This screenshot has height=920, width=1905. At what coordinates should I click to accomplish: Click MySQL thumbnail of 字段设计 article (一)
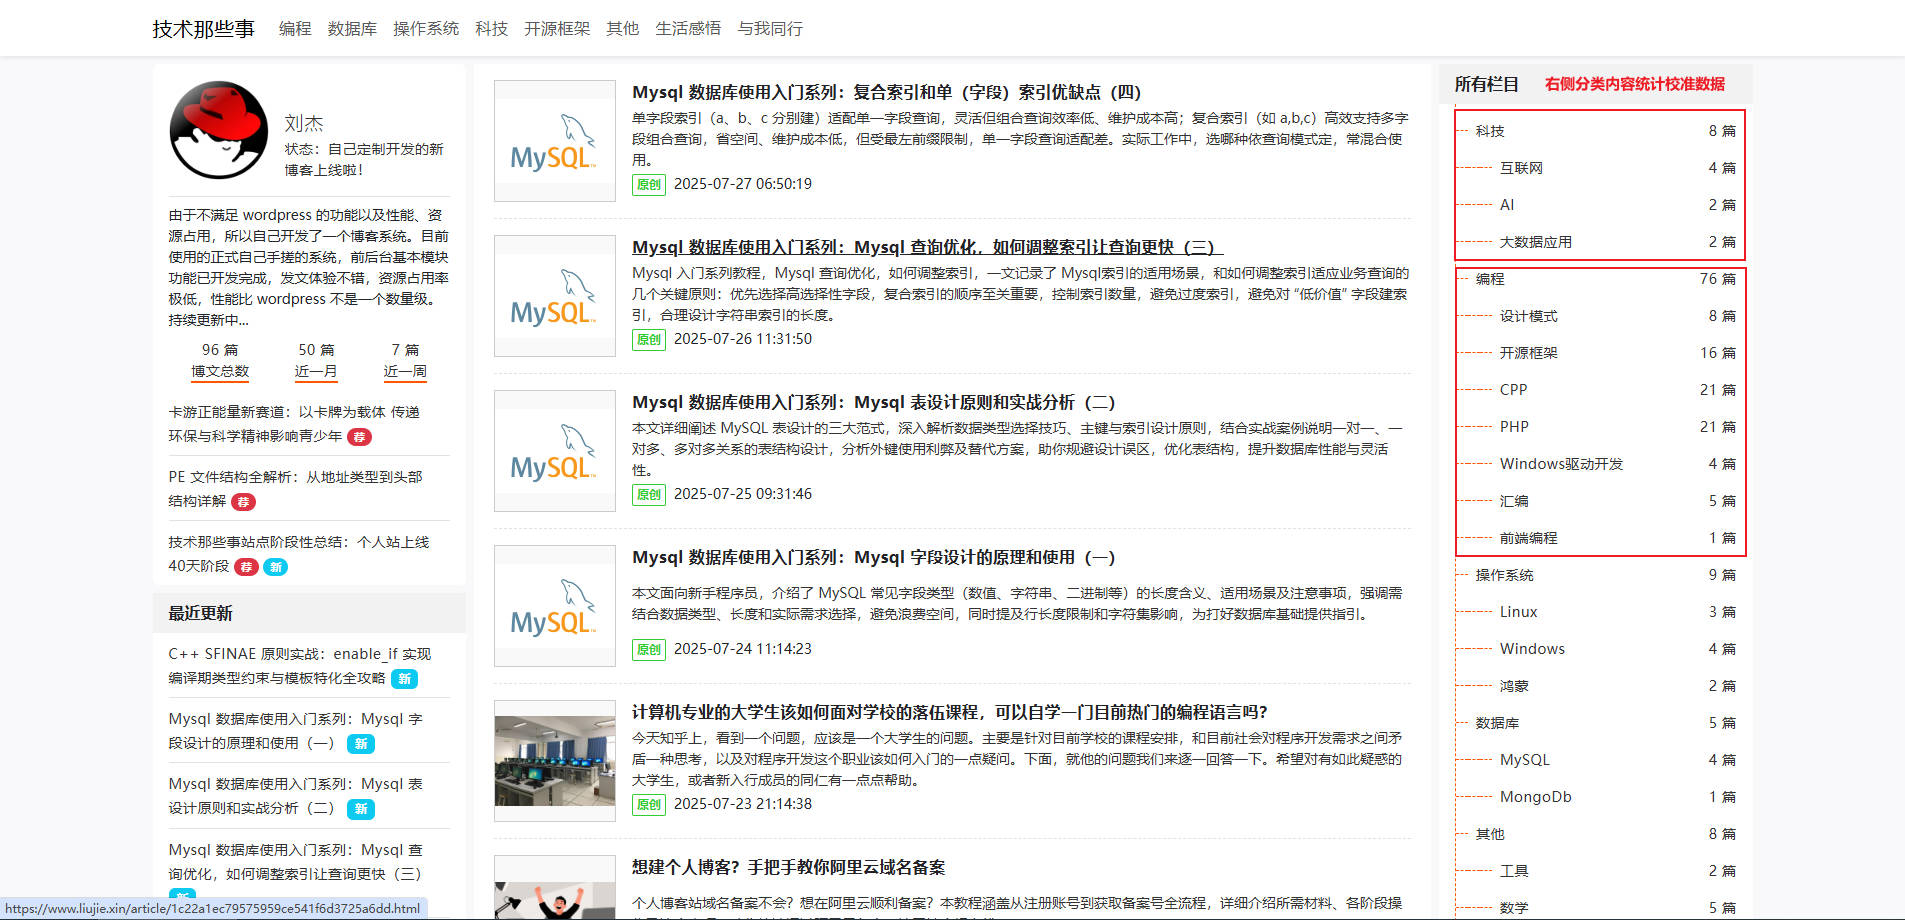[555, 606]
